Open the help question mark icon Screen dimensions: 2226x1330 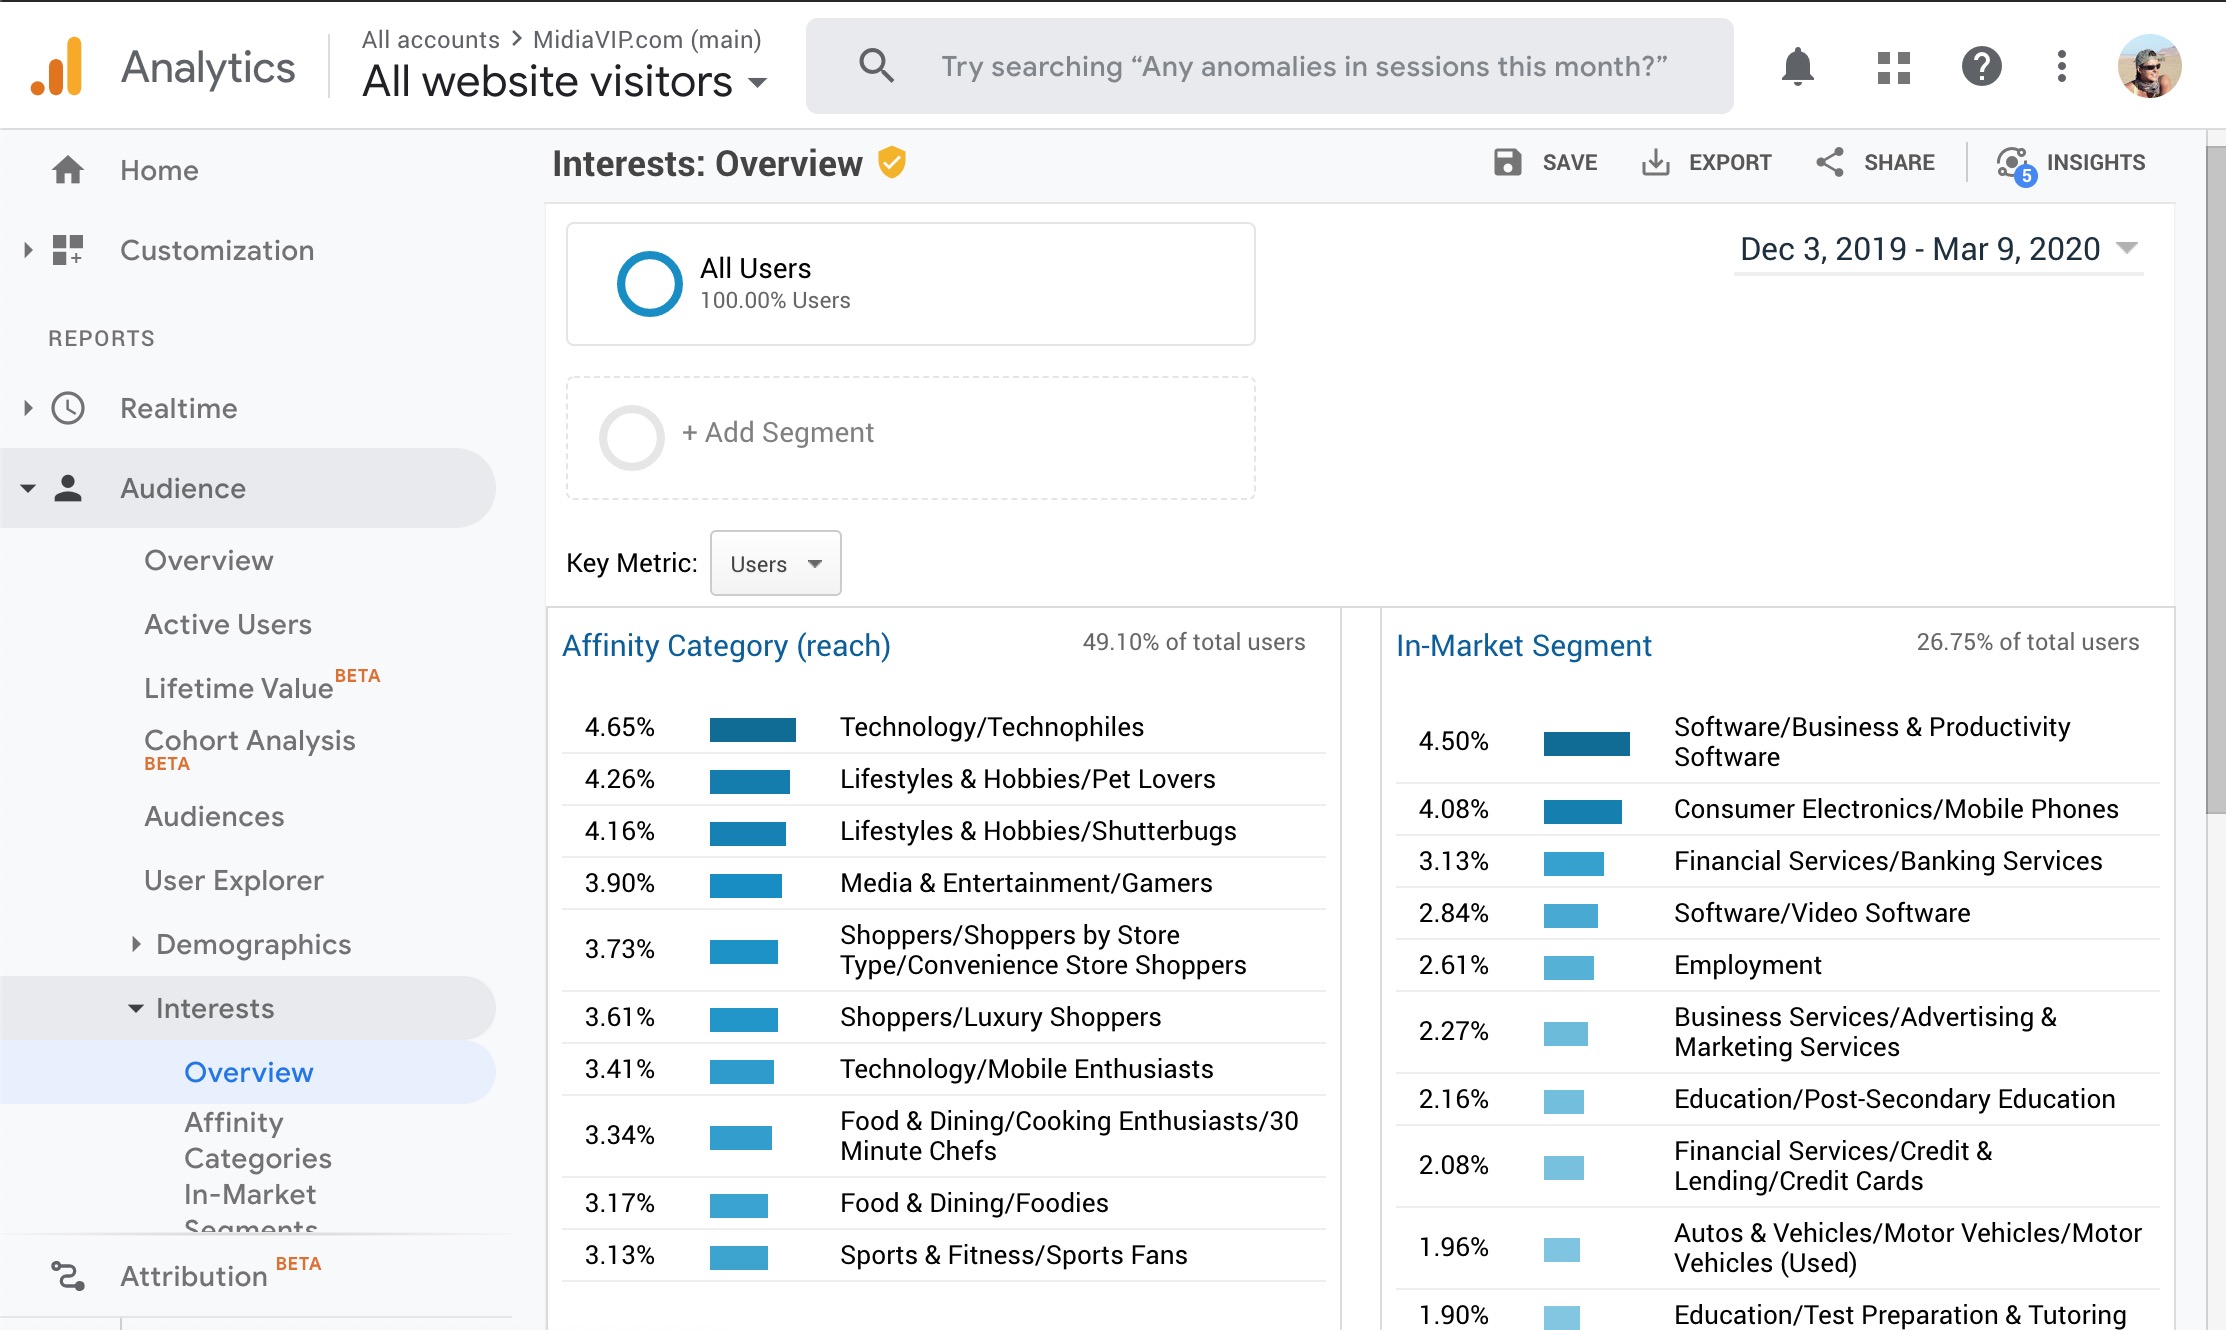[x=1981, y=67]
